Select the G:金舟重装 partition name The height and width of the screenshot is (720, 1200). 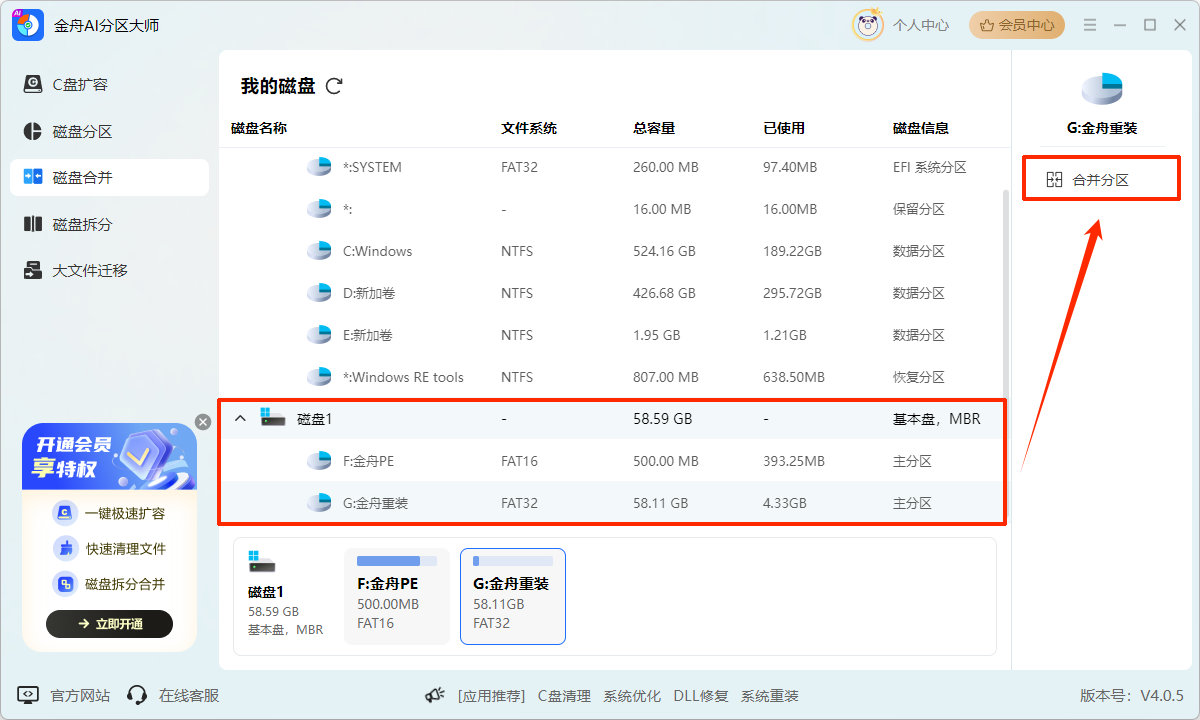click(x=375, y=503)
